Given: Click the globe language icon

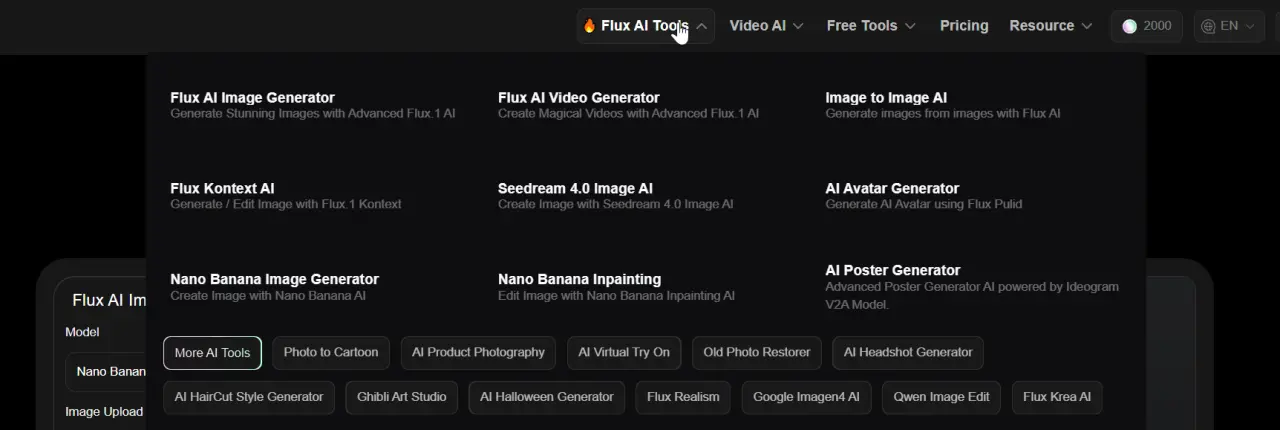Looking at the screenshot, I should pos(1208,26).
